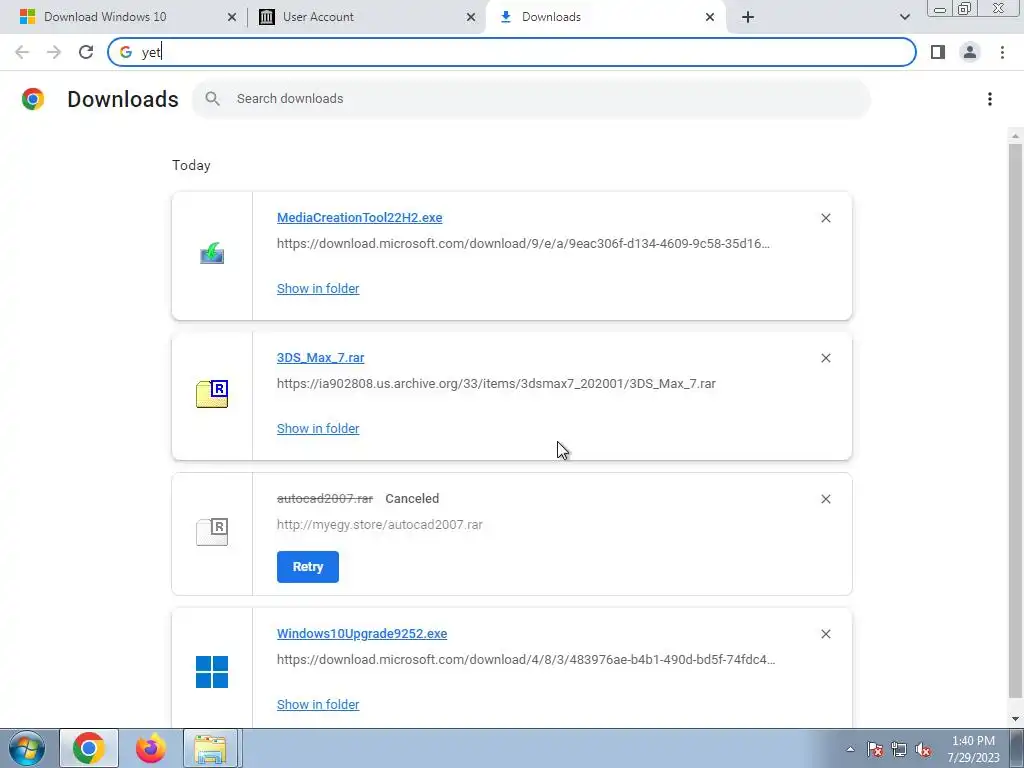
Task: Close the Download Windows 10 tab
Action: 231,17
